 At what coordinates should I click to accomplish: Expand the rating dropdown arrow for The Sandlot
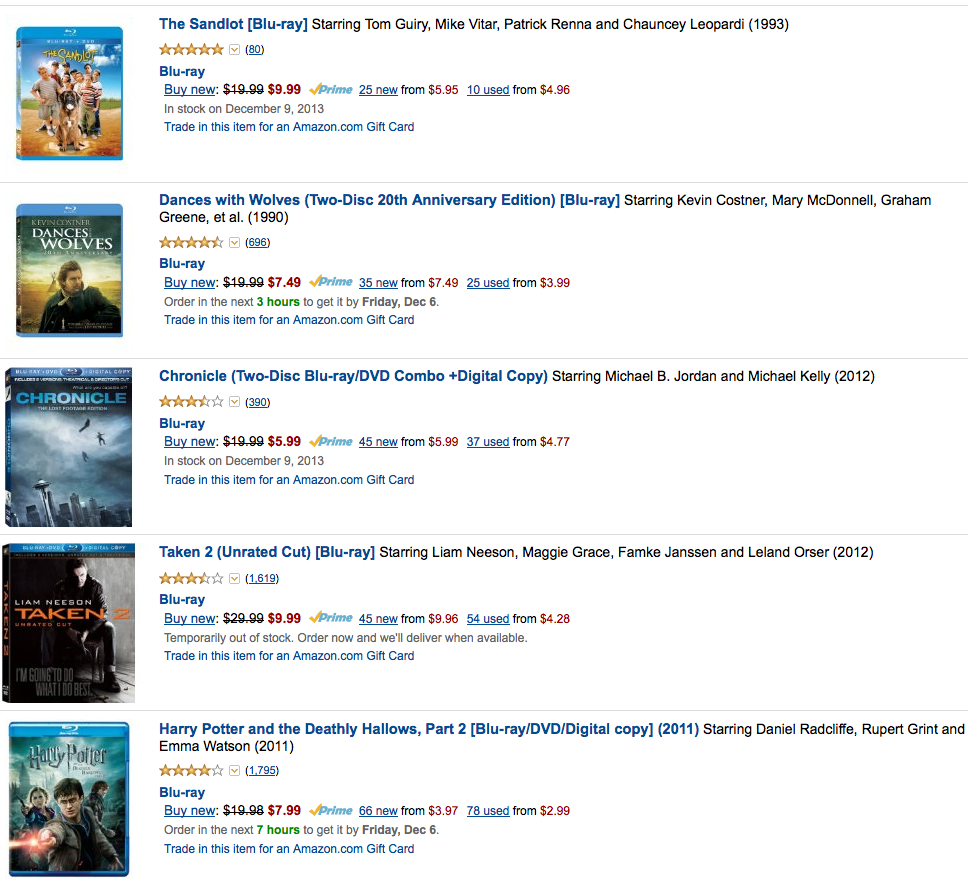[235, 49]
